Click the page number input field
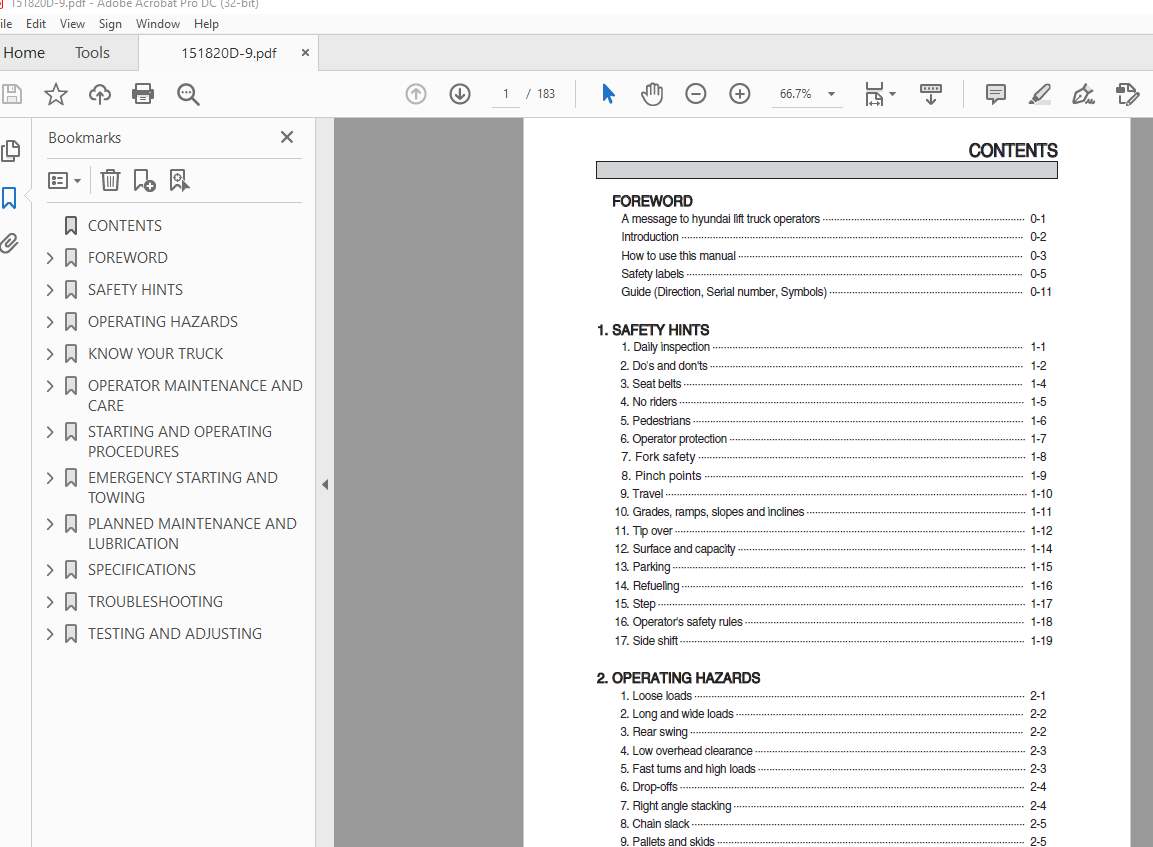This screenshot has width=1153, height=847. click(x=506, y=94)
